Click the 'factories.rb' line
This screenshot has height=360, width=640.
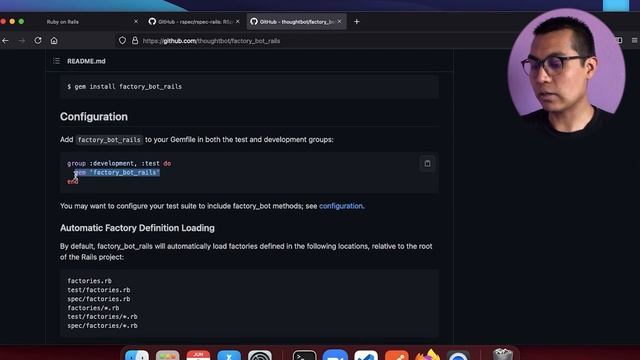tap(89, 281)
